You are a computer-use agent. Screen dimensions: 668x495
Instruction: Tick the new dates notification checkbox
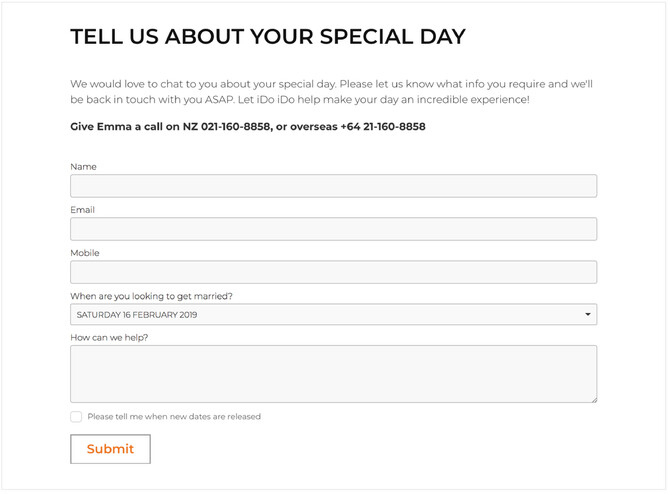(x=76, y=416)
